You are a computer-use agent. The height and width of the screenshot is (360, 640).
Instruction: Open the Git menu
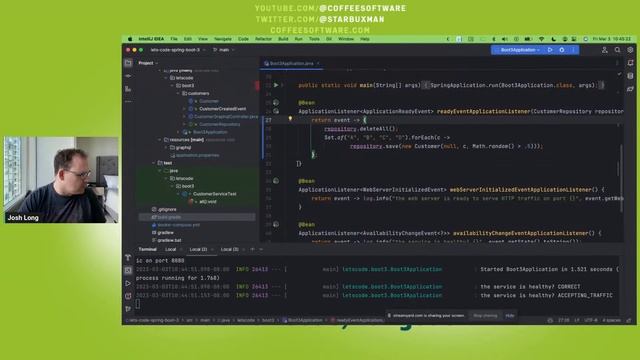pos(329,39)
